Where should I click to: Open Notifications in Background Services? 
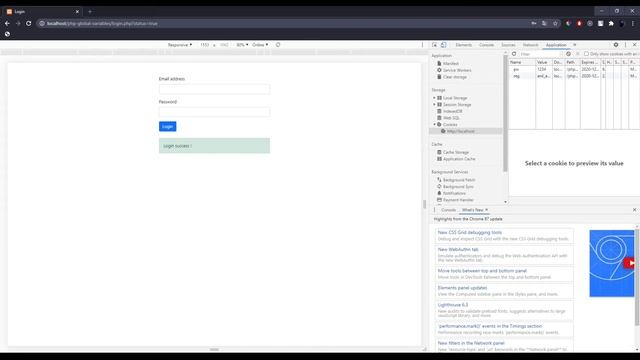pos(454,193)
